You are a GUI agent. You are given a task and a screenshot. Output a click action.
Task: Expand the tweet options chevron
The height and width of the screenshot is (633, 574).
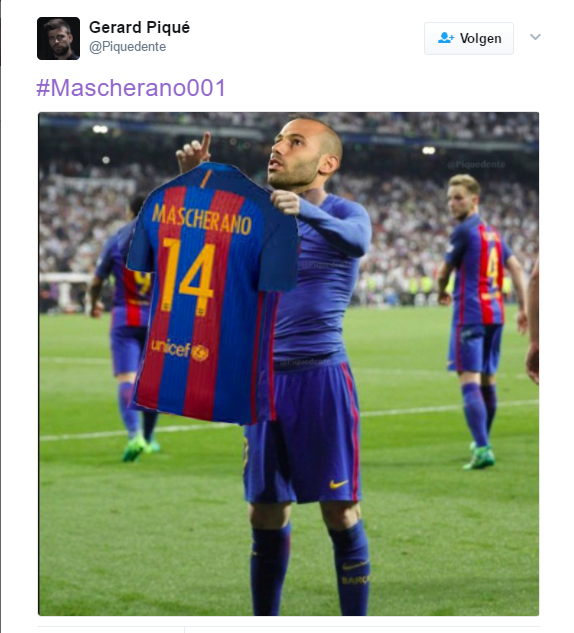[x=535, y=37]
